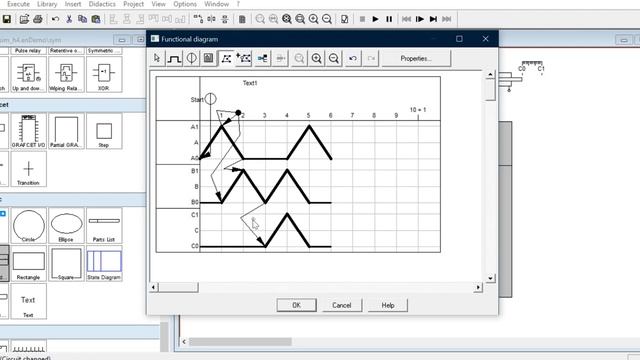Click the single step simulation button
The height and width of the screenshot is (360, 640).
pyautogui.click(x=420, y=19)
